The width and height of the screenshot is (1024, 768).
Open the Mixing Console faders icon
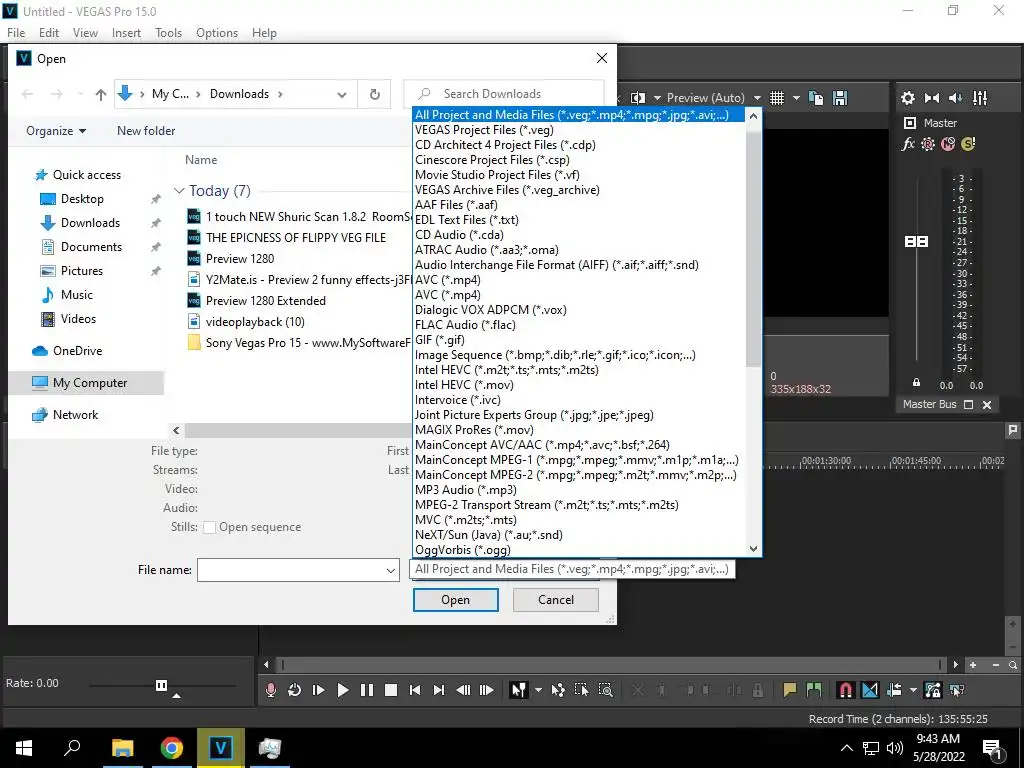980,98
